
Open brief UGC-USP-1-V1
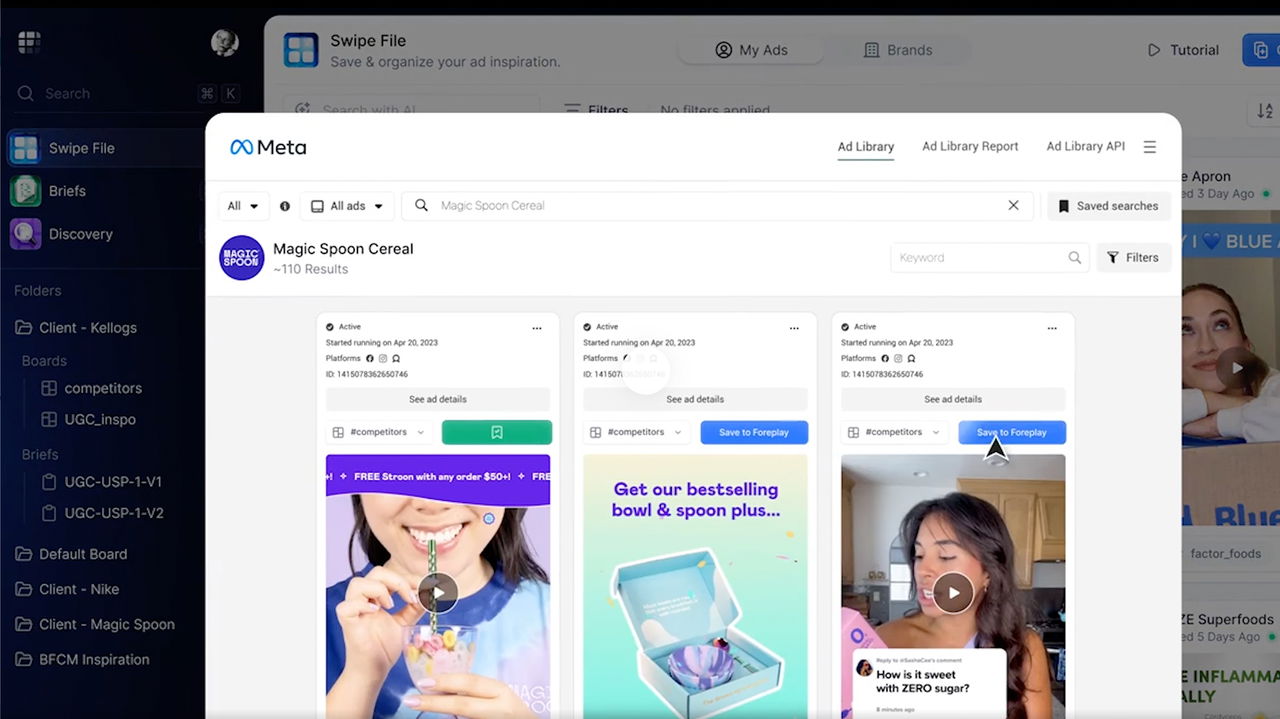[113, 481]
